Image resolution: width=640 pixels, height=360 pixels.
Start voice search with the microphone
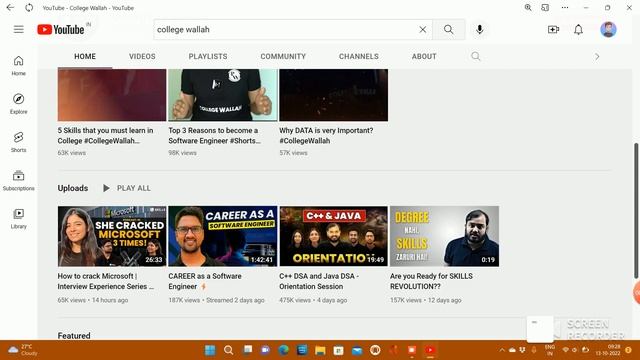click(x=480, y=29)
